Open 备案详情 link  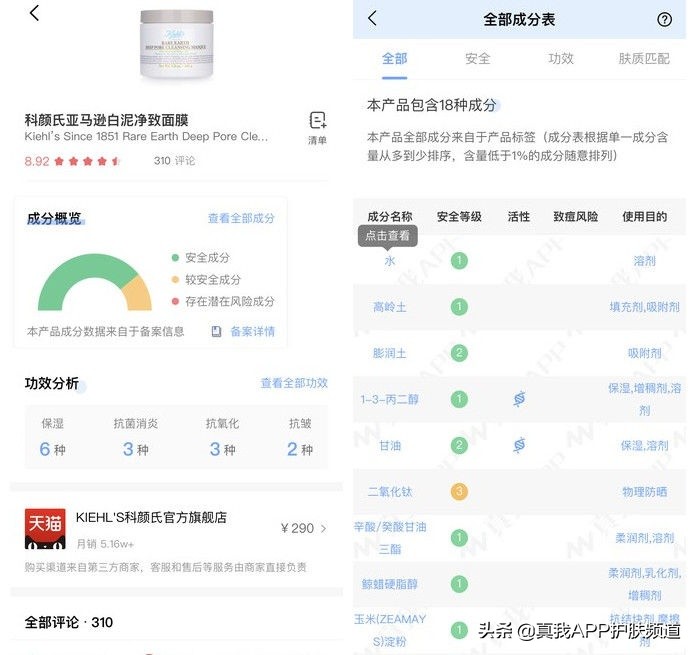253,331
